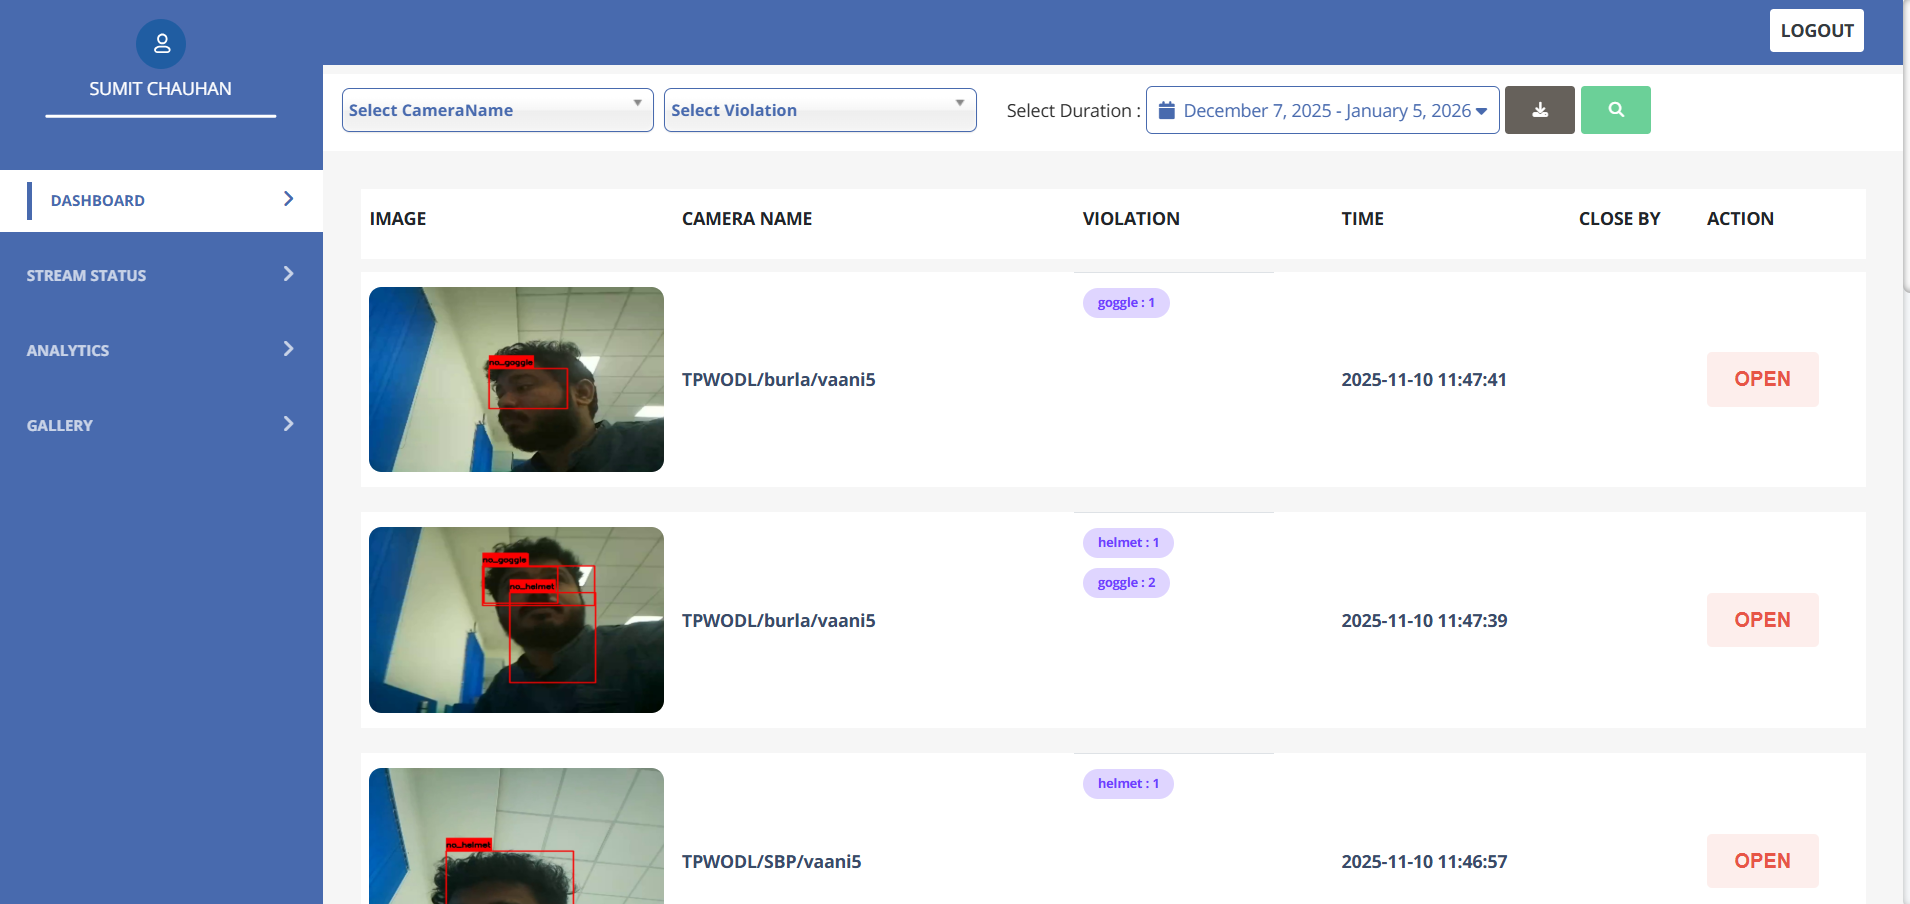Open the Select CameraName dropdown
The image size is (1910, 904).
pyautogui.click(x=497, y=110)
